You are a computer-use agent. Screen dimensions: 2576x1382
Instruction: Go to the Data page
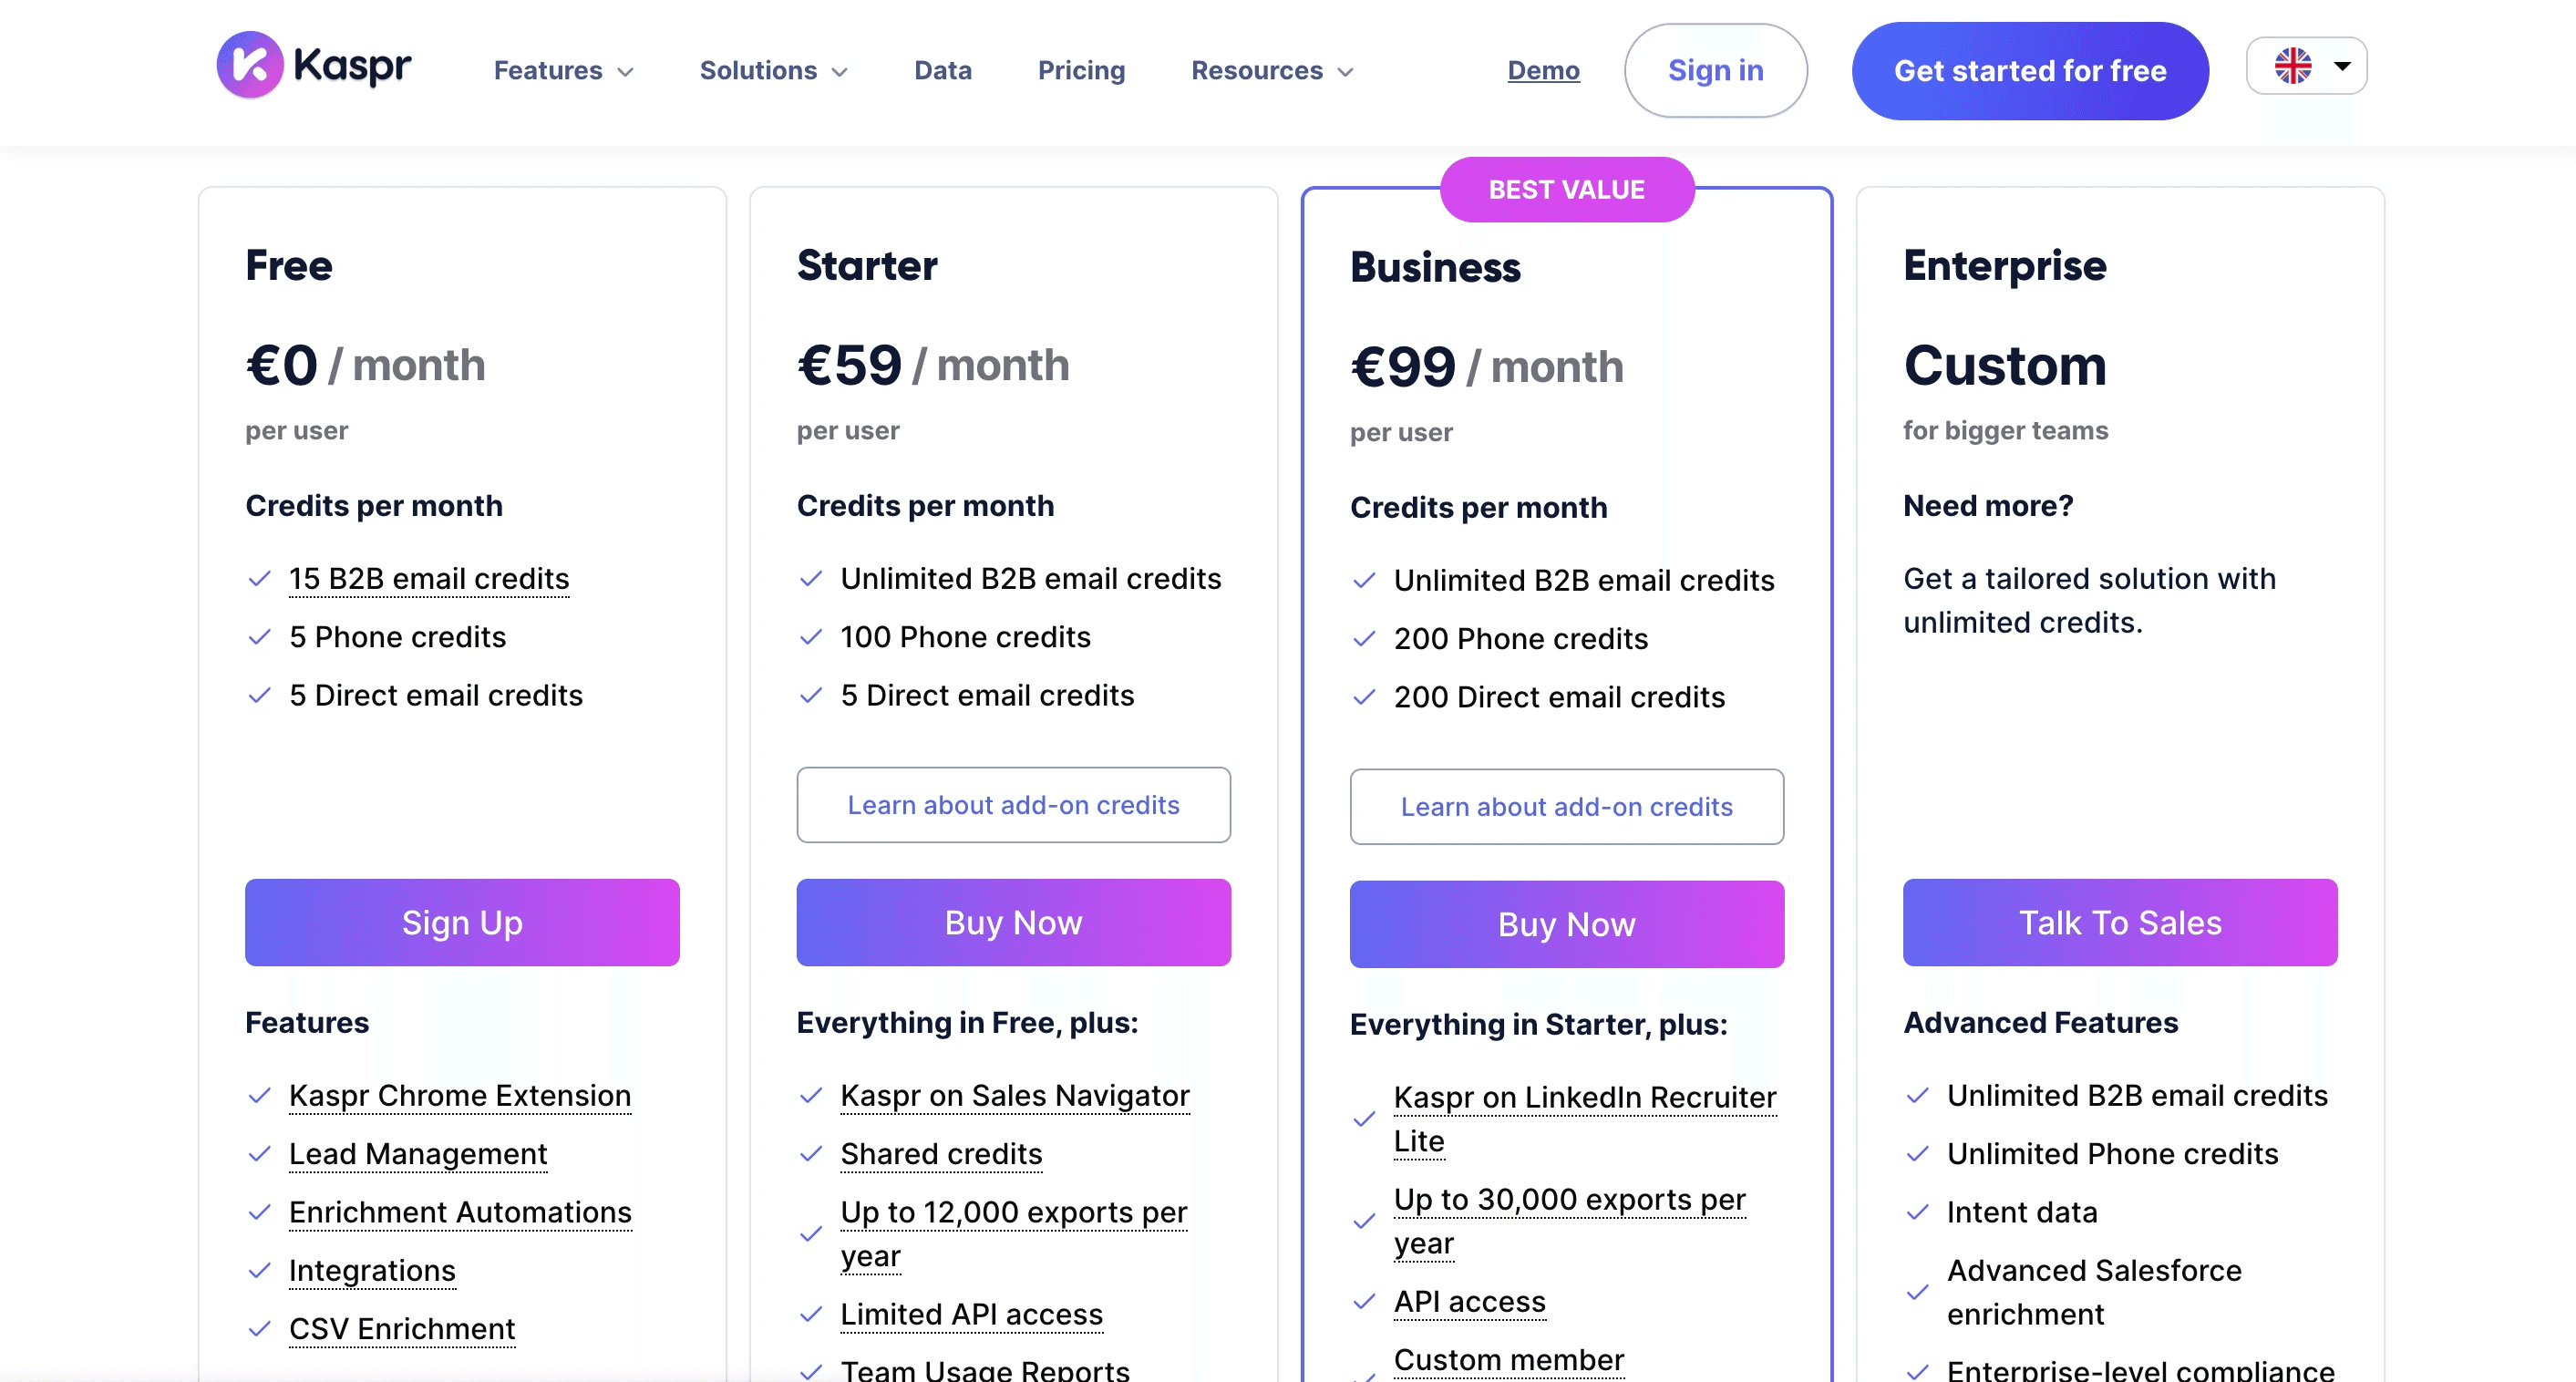(943, 71)
